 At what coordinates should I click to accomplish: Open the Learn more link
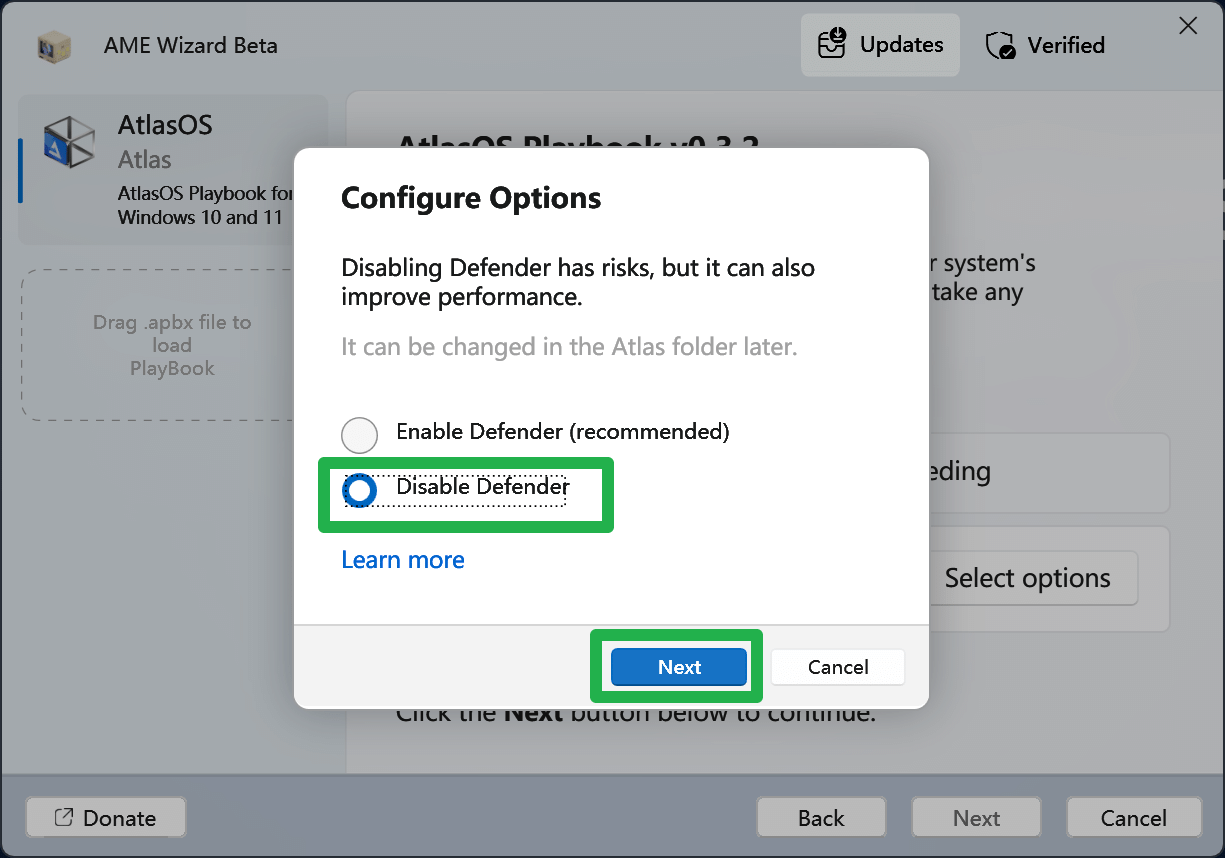pos(403,560)
